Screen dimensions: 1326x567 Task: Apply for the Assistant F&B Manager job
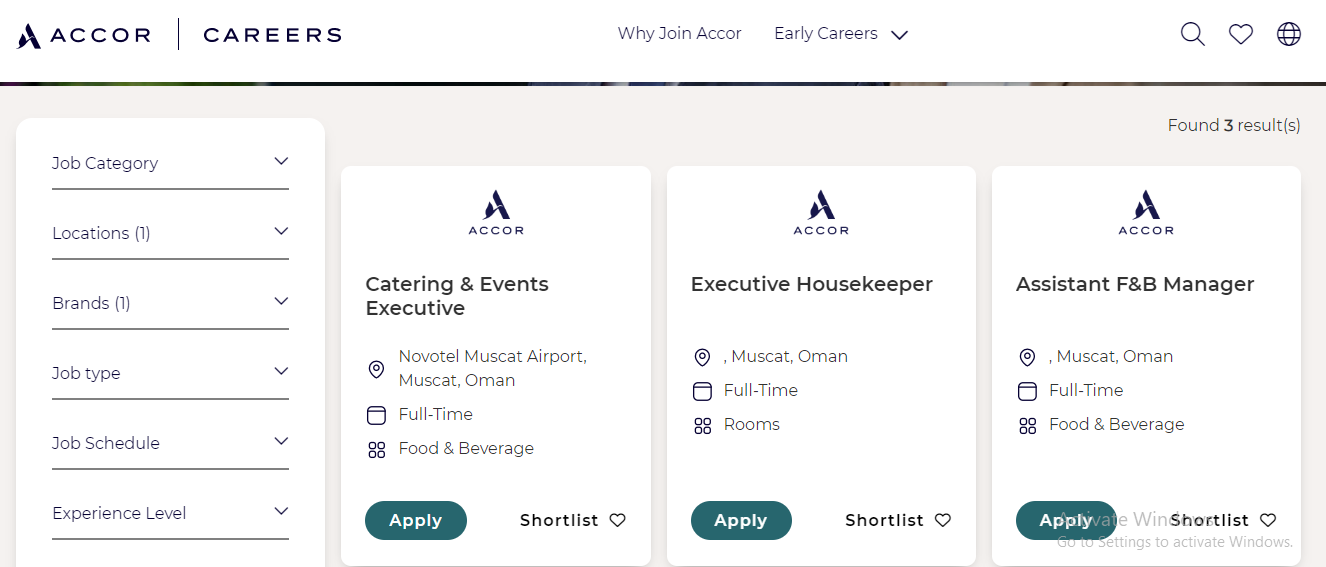pyautogui.click(x=1066, y=520)
